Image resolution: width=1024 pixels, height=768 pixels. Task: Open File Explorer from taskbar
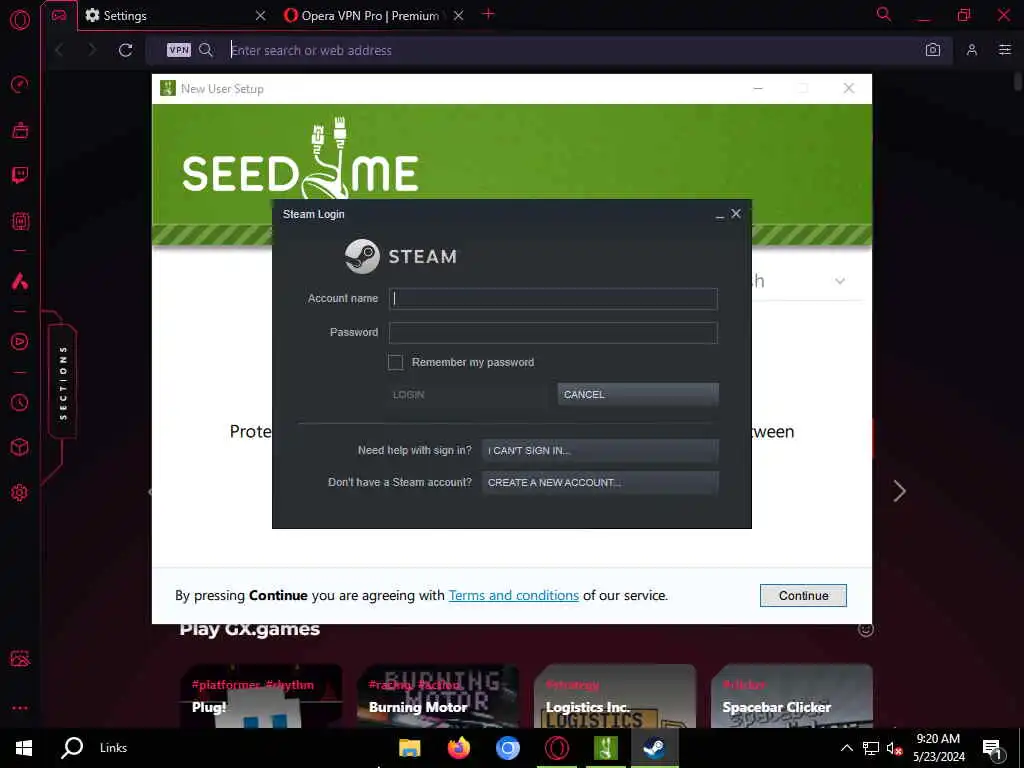point(409,748)
